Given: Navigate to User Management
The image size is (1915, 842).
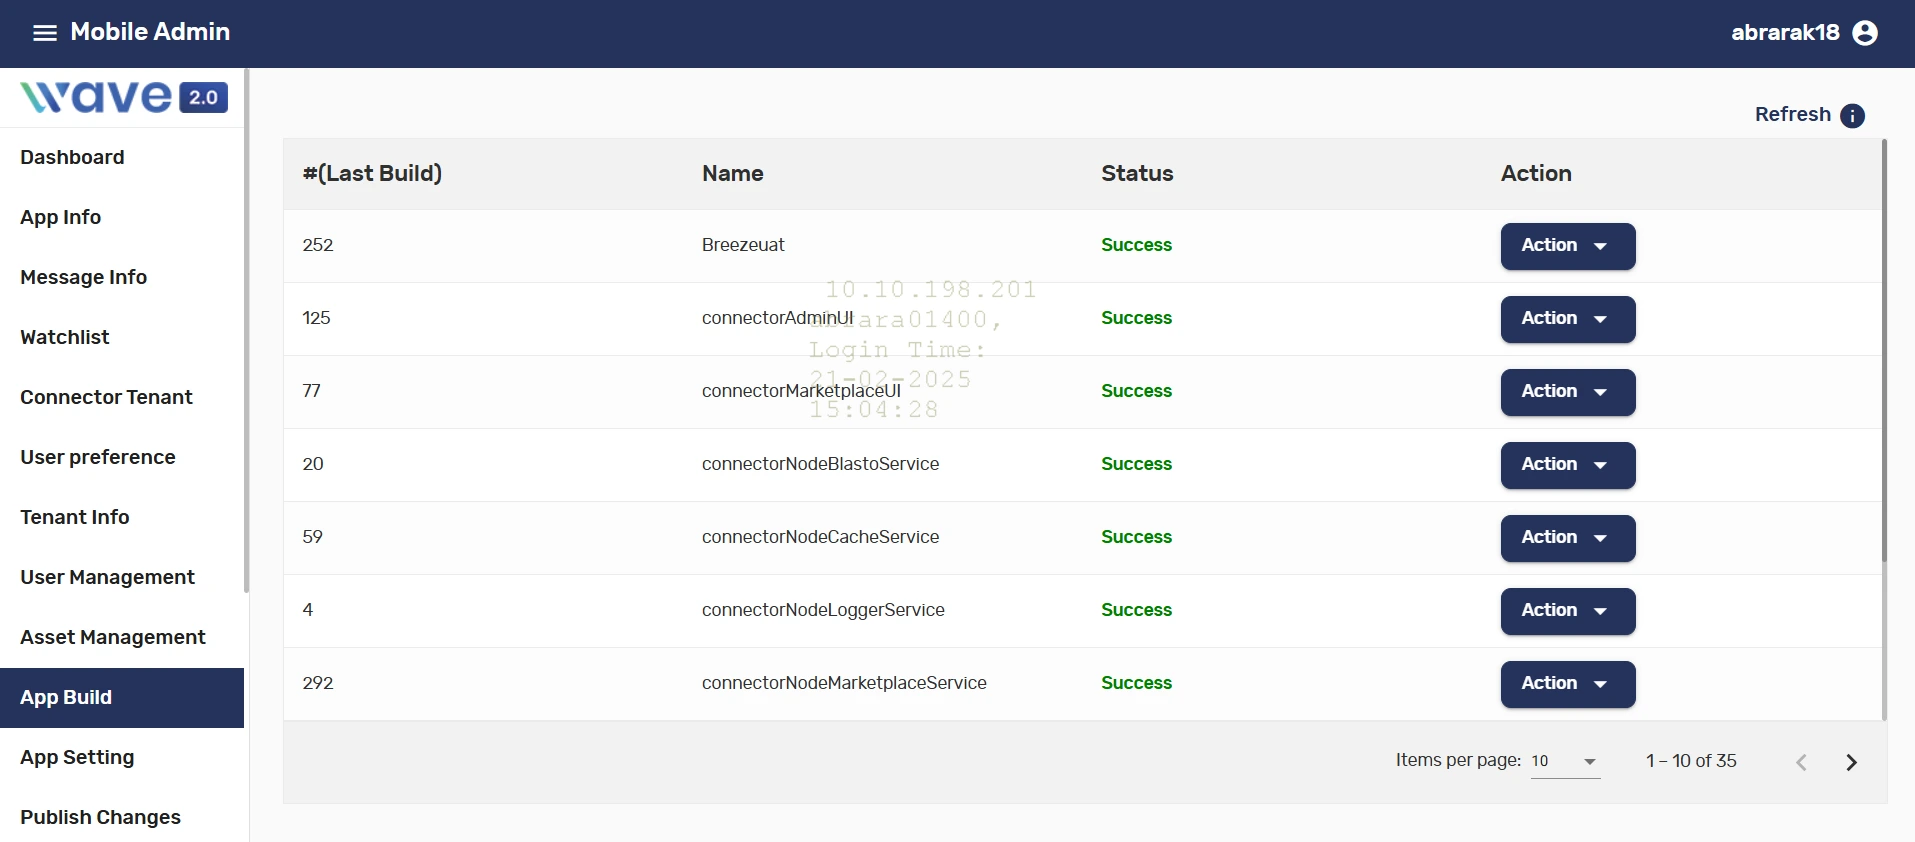Looking at the screenshot, I should pyautogui.click(x=107, y=577).
